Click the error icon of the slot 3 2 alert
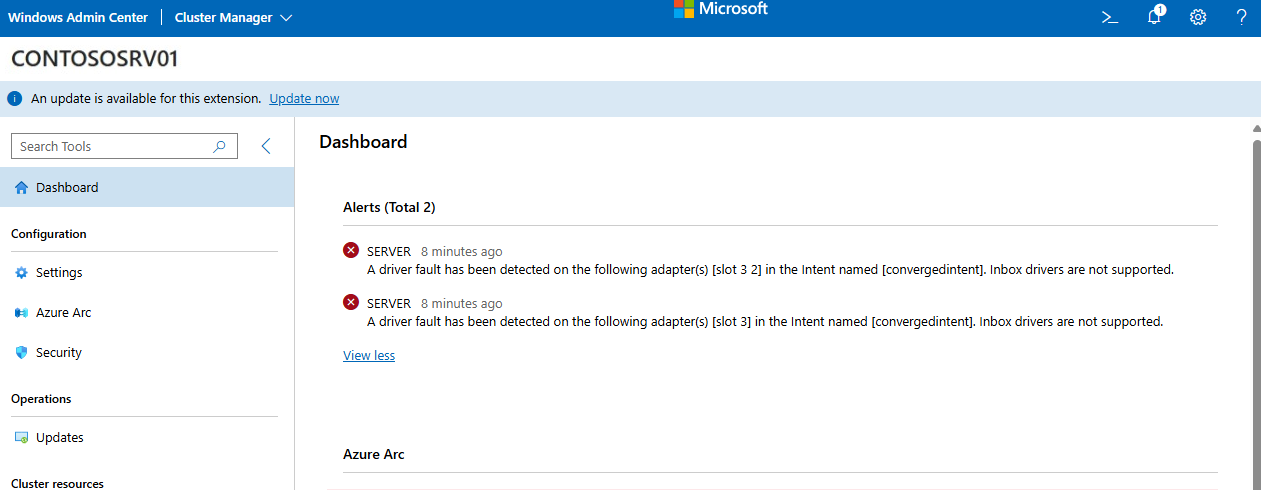The image size is (1261, 490). pyautogui.click(x=351, y=251)
